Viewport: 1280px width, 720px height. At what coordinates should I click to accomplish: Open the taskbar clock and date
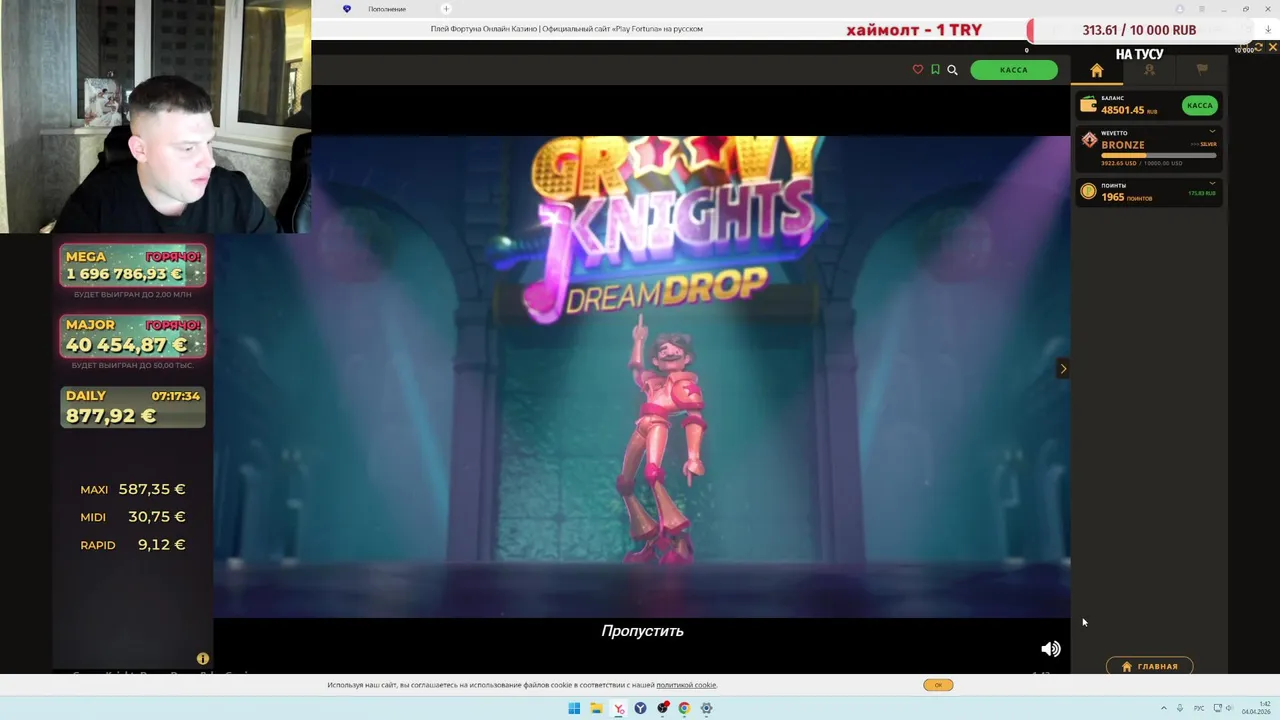(1255, 708)
